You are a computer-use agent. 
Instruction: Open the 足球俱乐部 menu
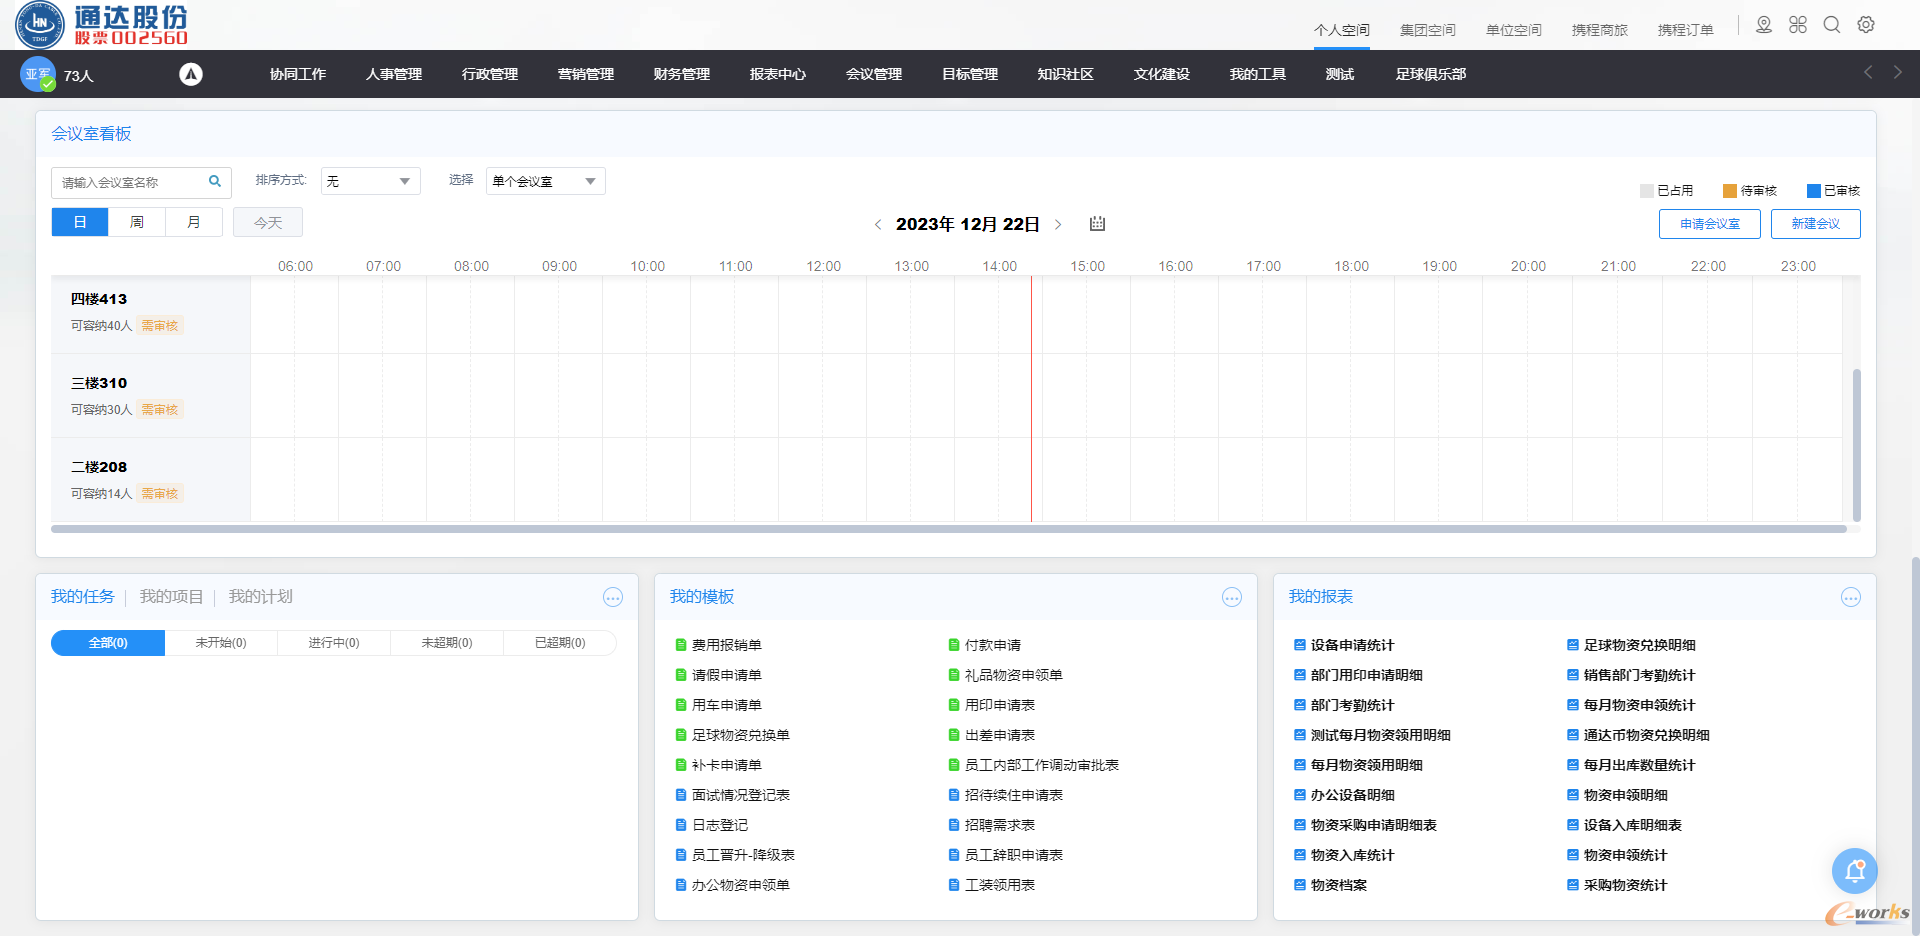point(1431,74)
